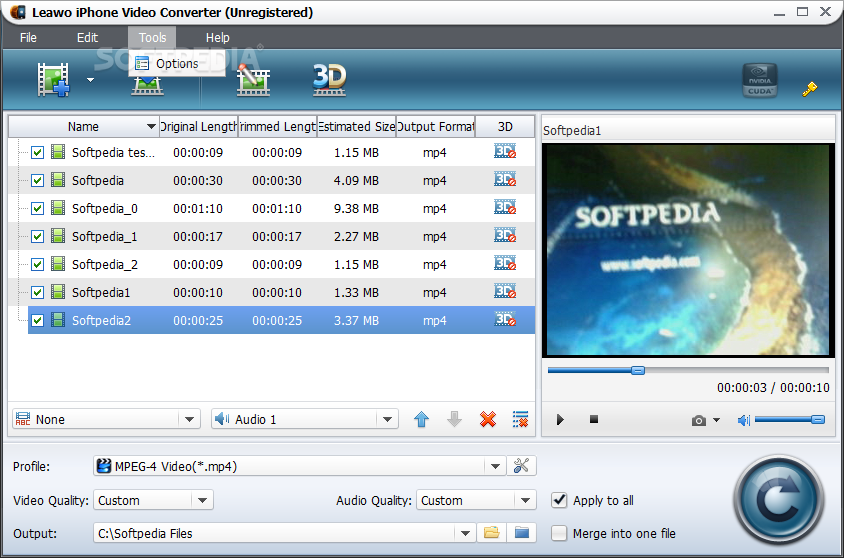Screen dimensions: 844x558
Task: Click the NVIDIA CUDA acceleration icon
Action: pos(759,80)
